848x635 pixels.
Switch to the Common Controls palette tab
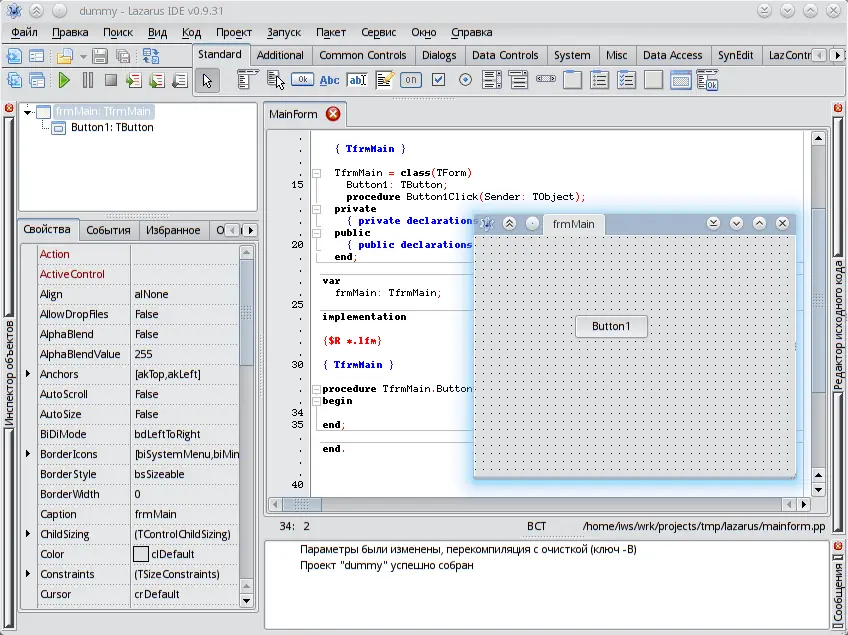pos(362,55)
